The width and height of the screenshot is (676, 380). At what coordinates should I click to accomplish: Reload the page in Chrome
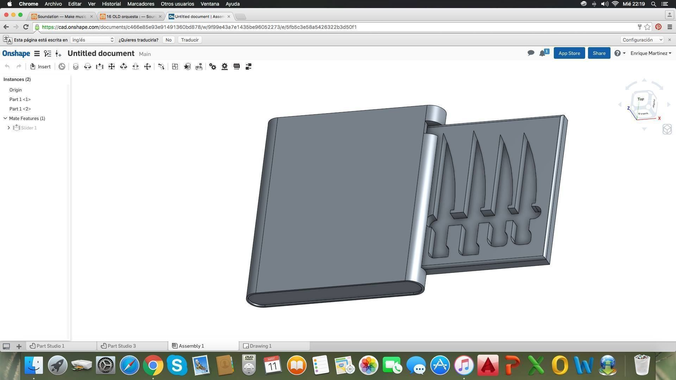(26, 27)
